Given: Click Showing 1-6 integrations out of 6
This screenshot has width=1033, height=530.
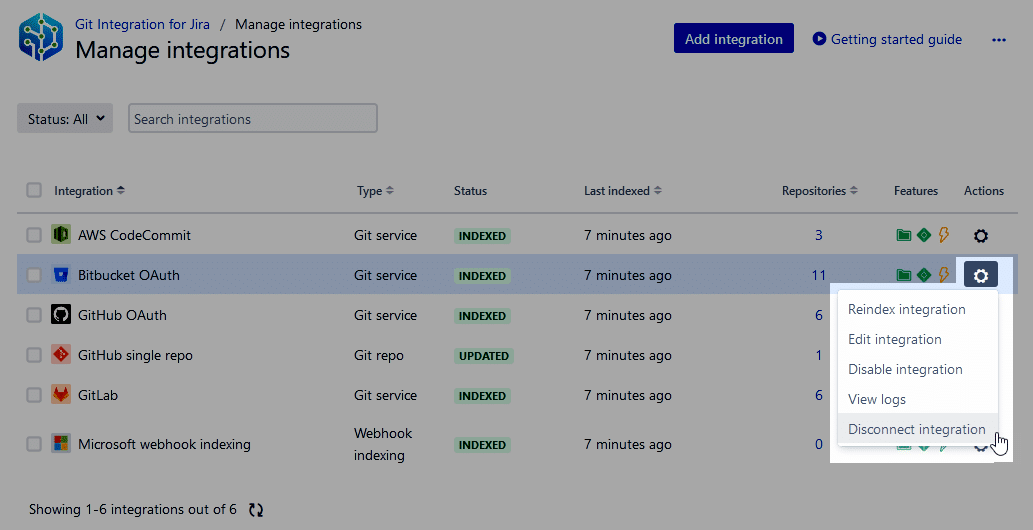Looking at the screenshot, I should pos(132,510).
